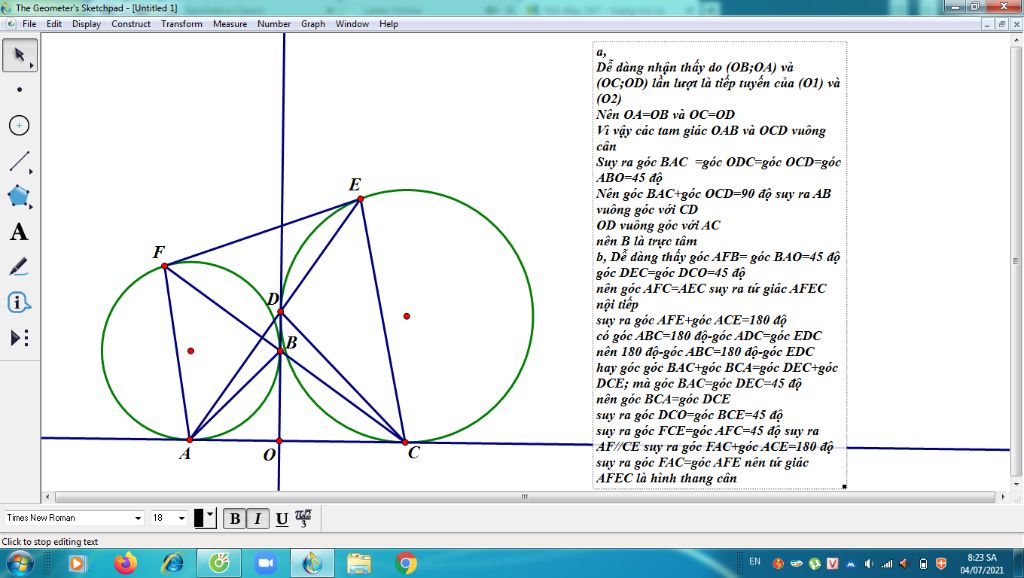Image resolution: width=1024 pixels, height=578 pixels.
Task: Toggle Bold text formatting
Action: point(235,519)
